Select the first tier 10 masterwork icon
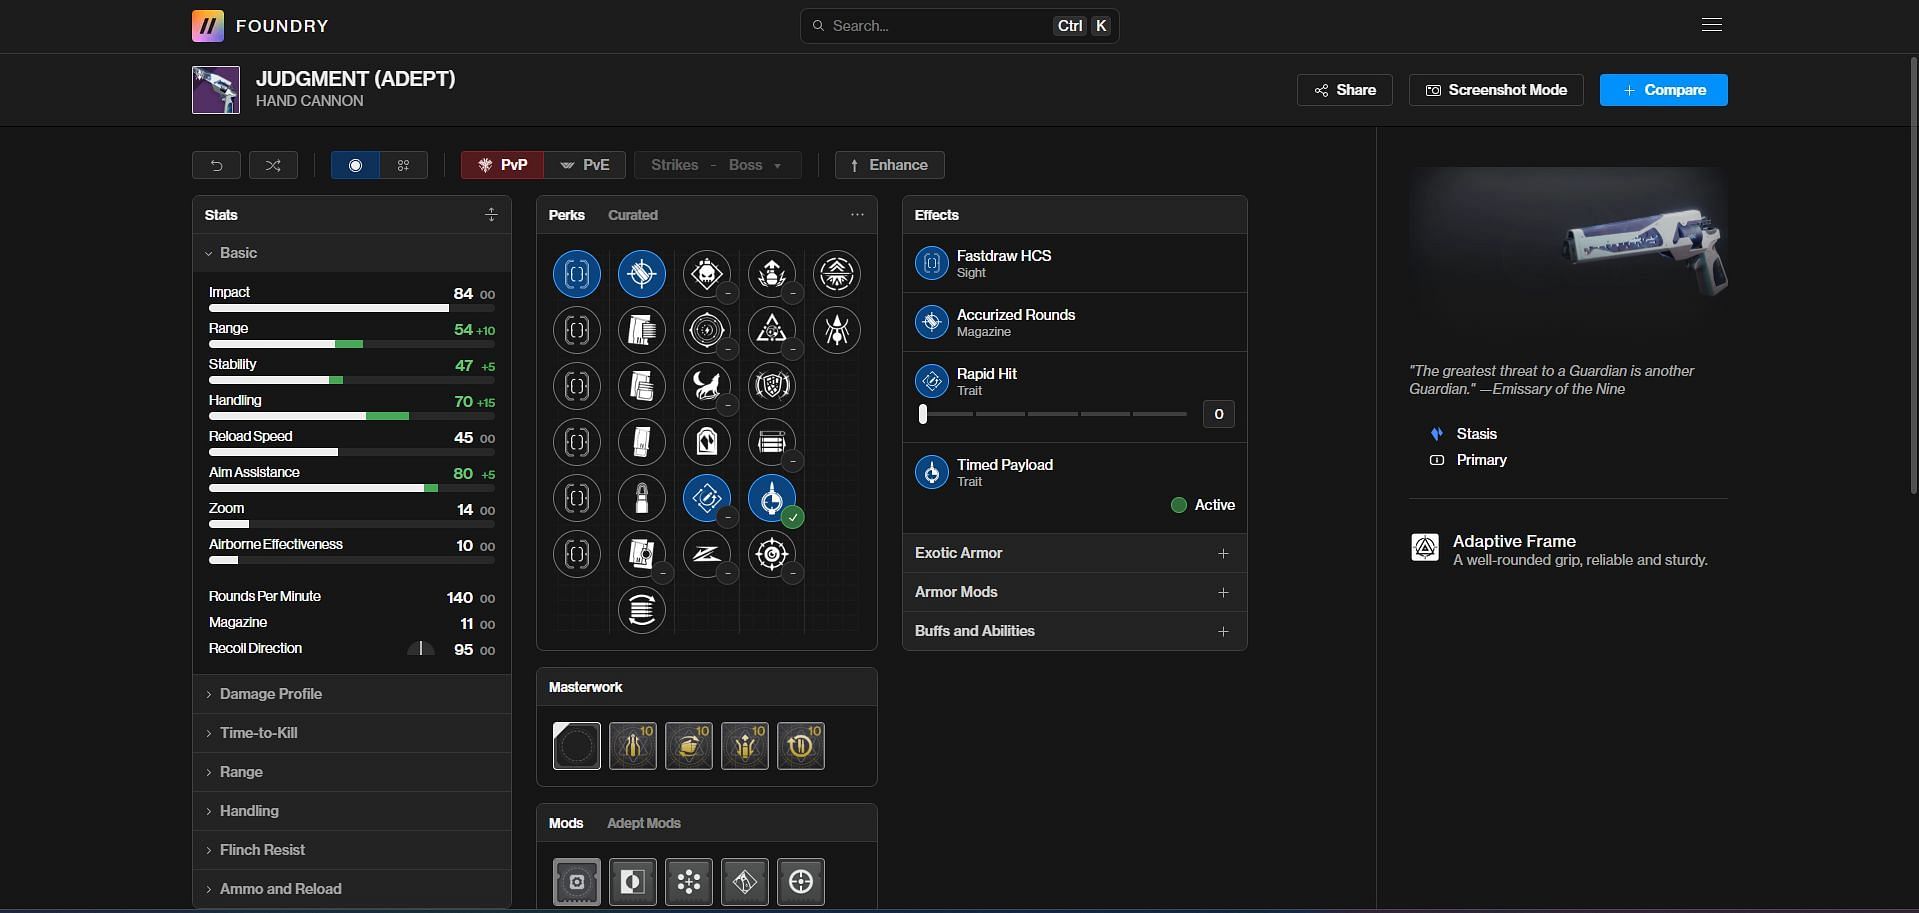 pyautogui.click(x=633, y=746)
